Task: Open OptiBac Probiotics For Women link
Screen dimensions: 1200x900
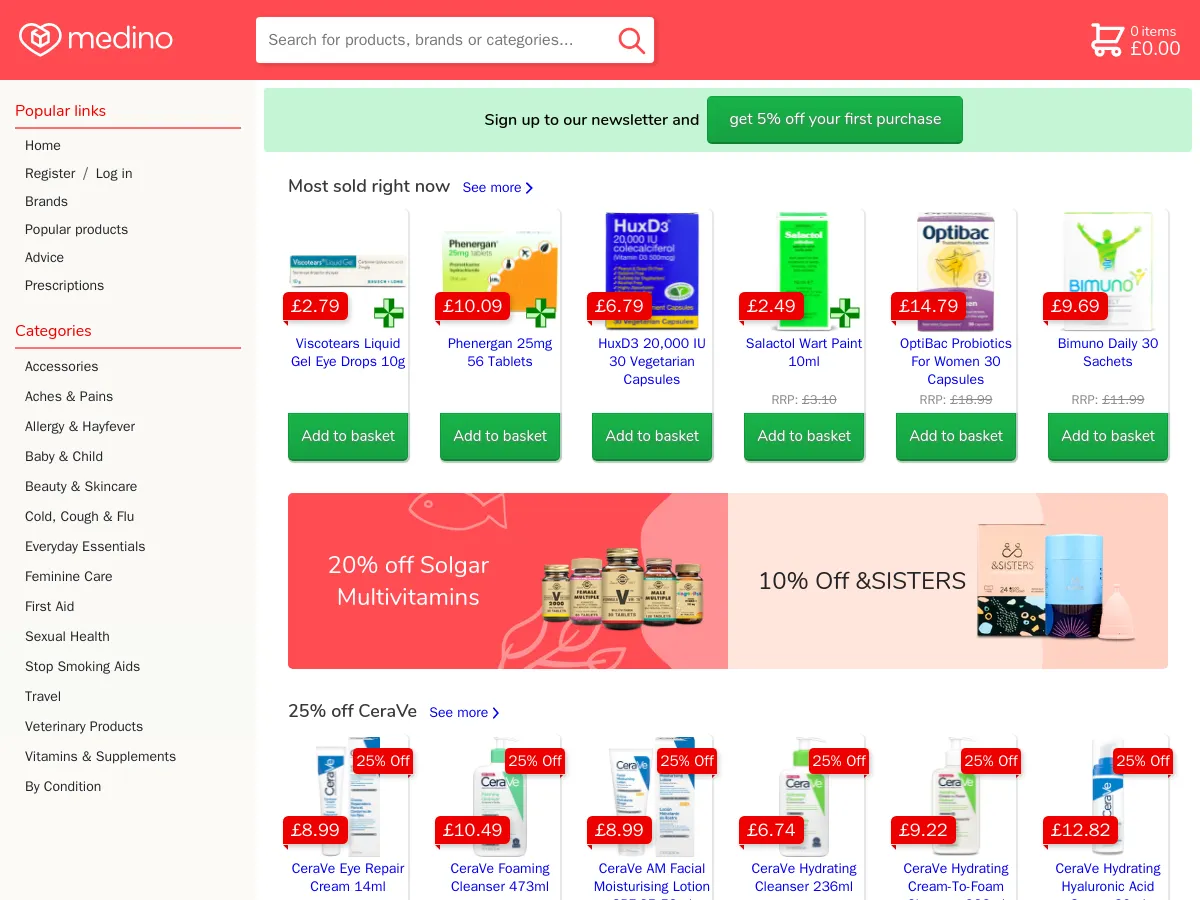Action: pyautogui.click(x=956, y=361)
